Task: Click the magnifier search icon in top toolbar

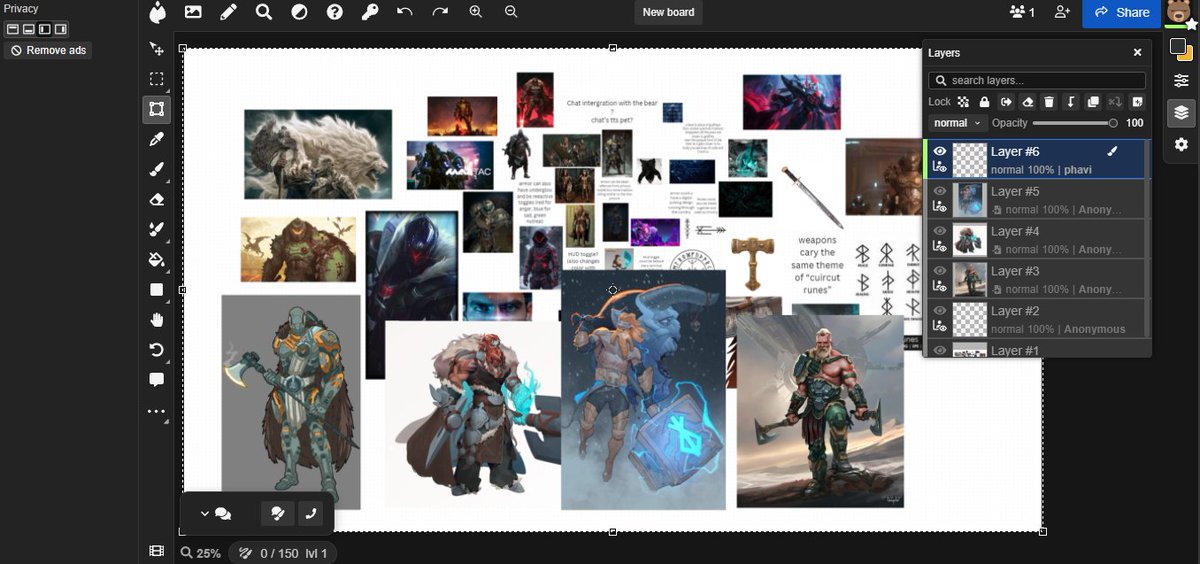Action: point(263,12)
